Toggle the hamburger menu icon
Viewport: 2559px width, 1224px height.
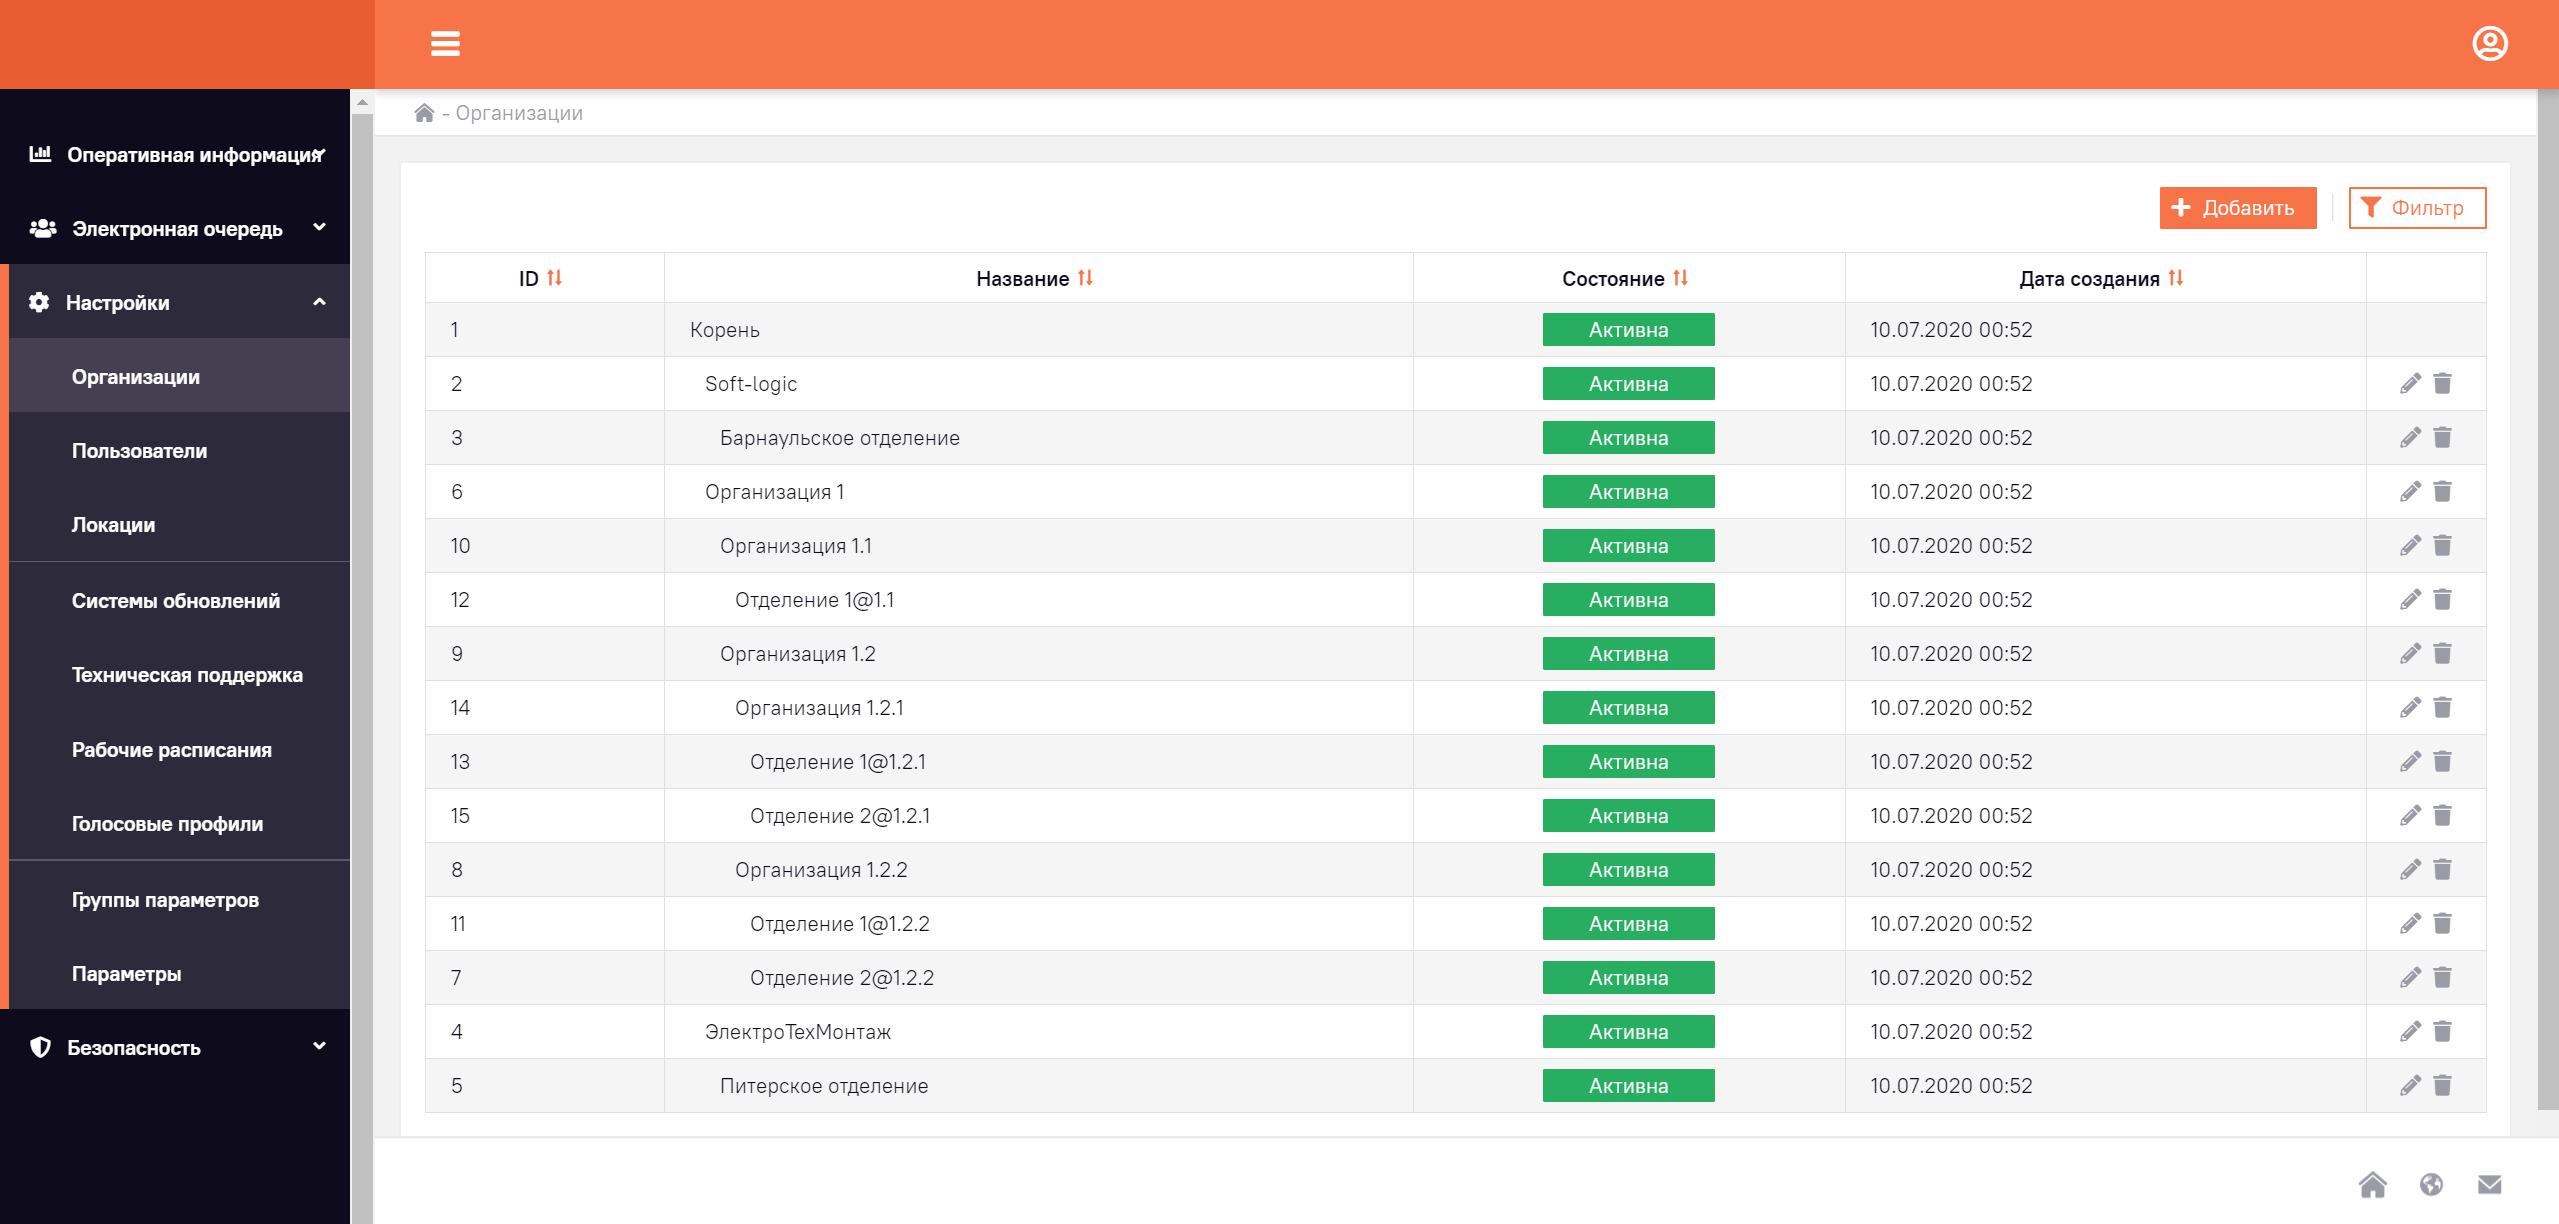[445, 44]
